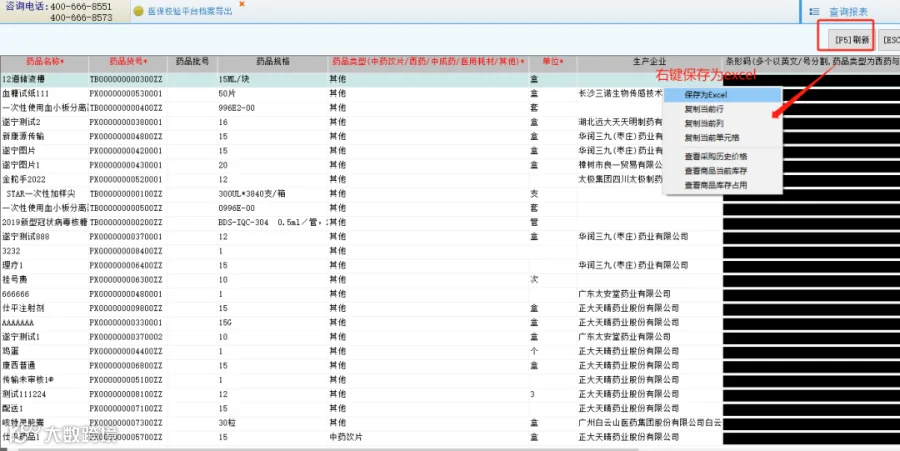This screenshot has width=900, height=451.
Task: Select the 666666 name cell
Action: pos(44,294)
